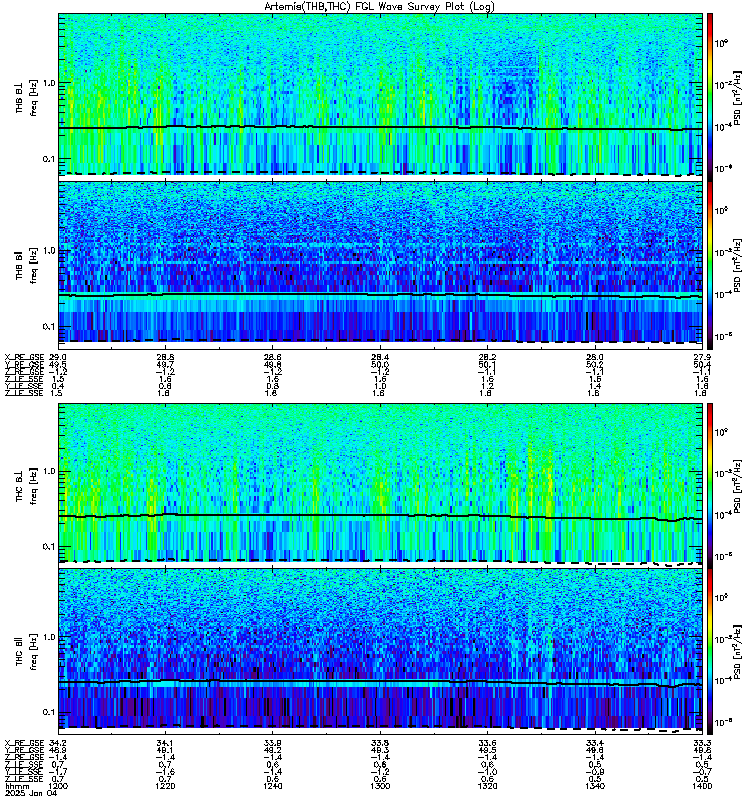Click the color bar beside the THC B-parallel panel
Screen dimensions: 750x800
(710, 652)
